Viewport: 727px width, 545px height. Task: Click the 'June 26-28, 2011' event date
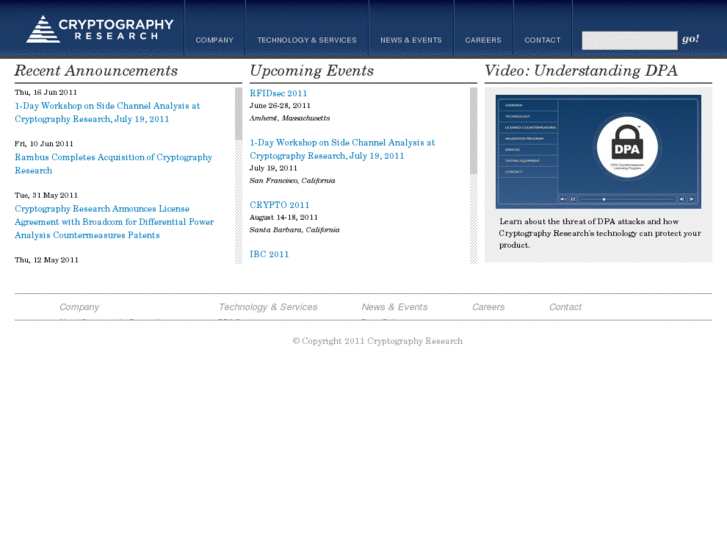280,106
